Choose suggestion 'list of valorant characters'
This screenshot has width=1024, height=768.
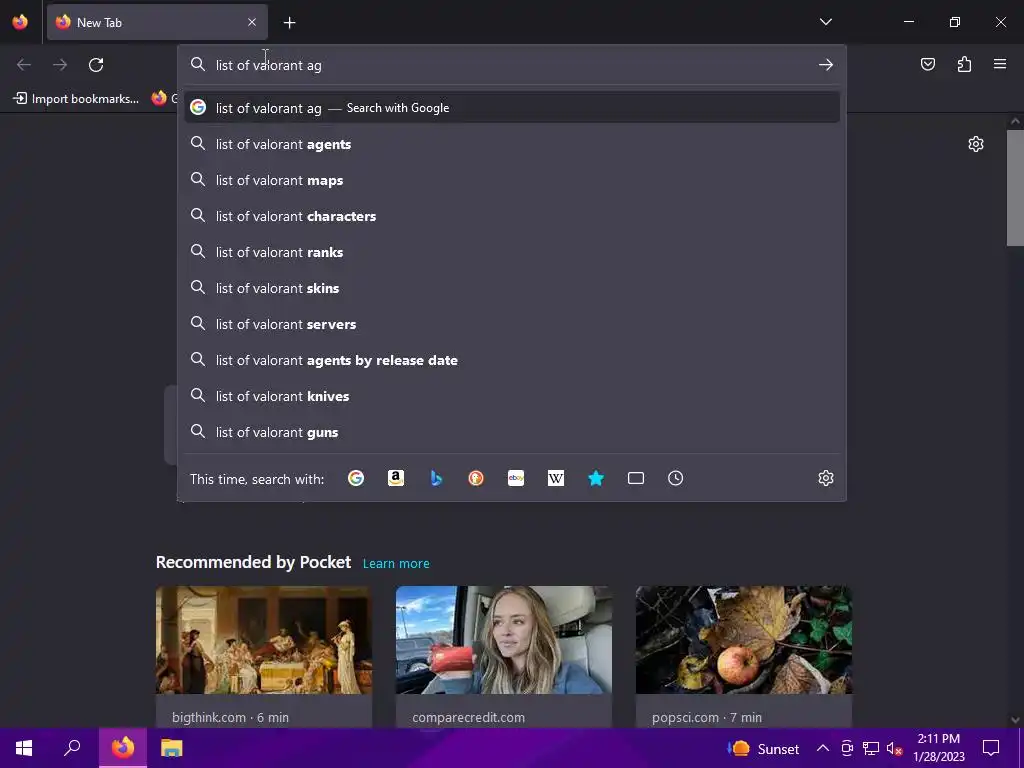click(x=512, y=216)
